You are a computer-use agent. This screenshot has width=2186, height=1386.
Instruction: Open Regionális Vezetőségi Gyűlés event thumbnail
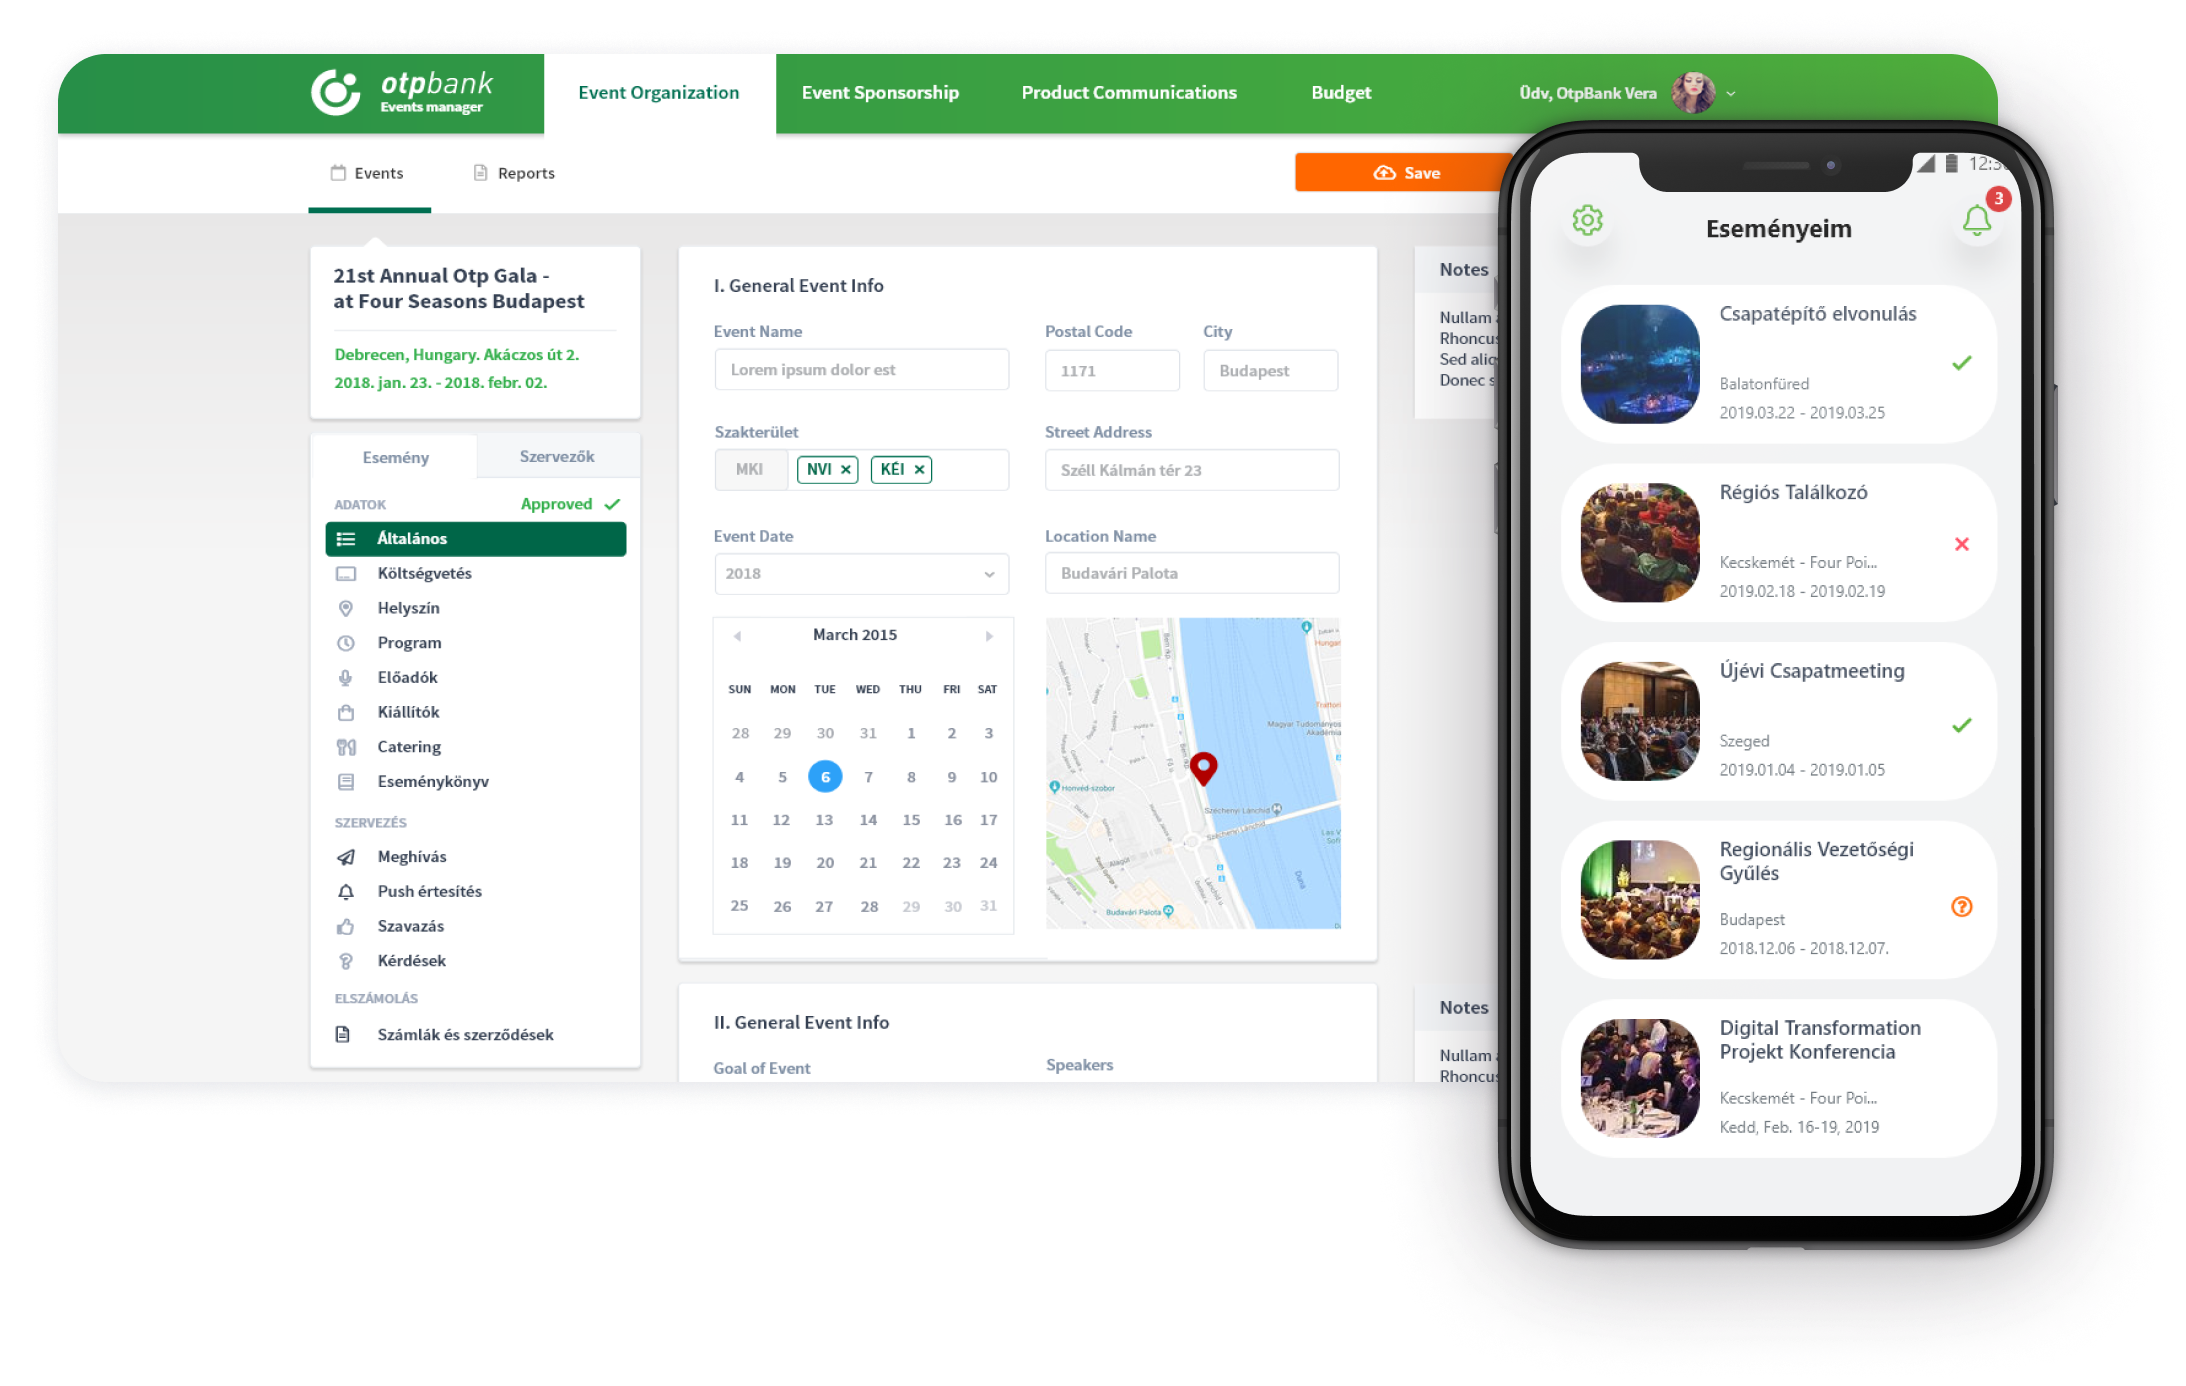pyautogui.click(x=1640, y=900)
